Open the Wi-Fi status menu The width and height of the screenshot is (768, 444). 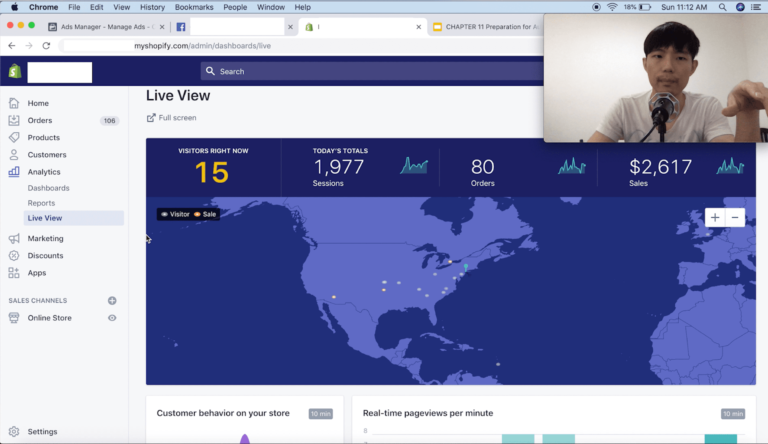[612, 7]
